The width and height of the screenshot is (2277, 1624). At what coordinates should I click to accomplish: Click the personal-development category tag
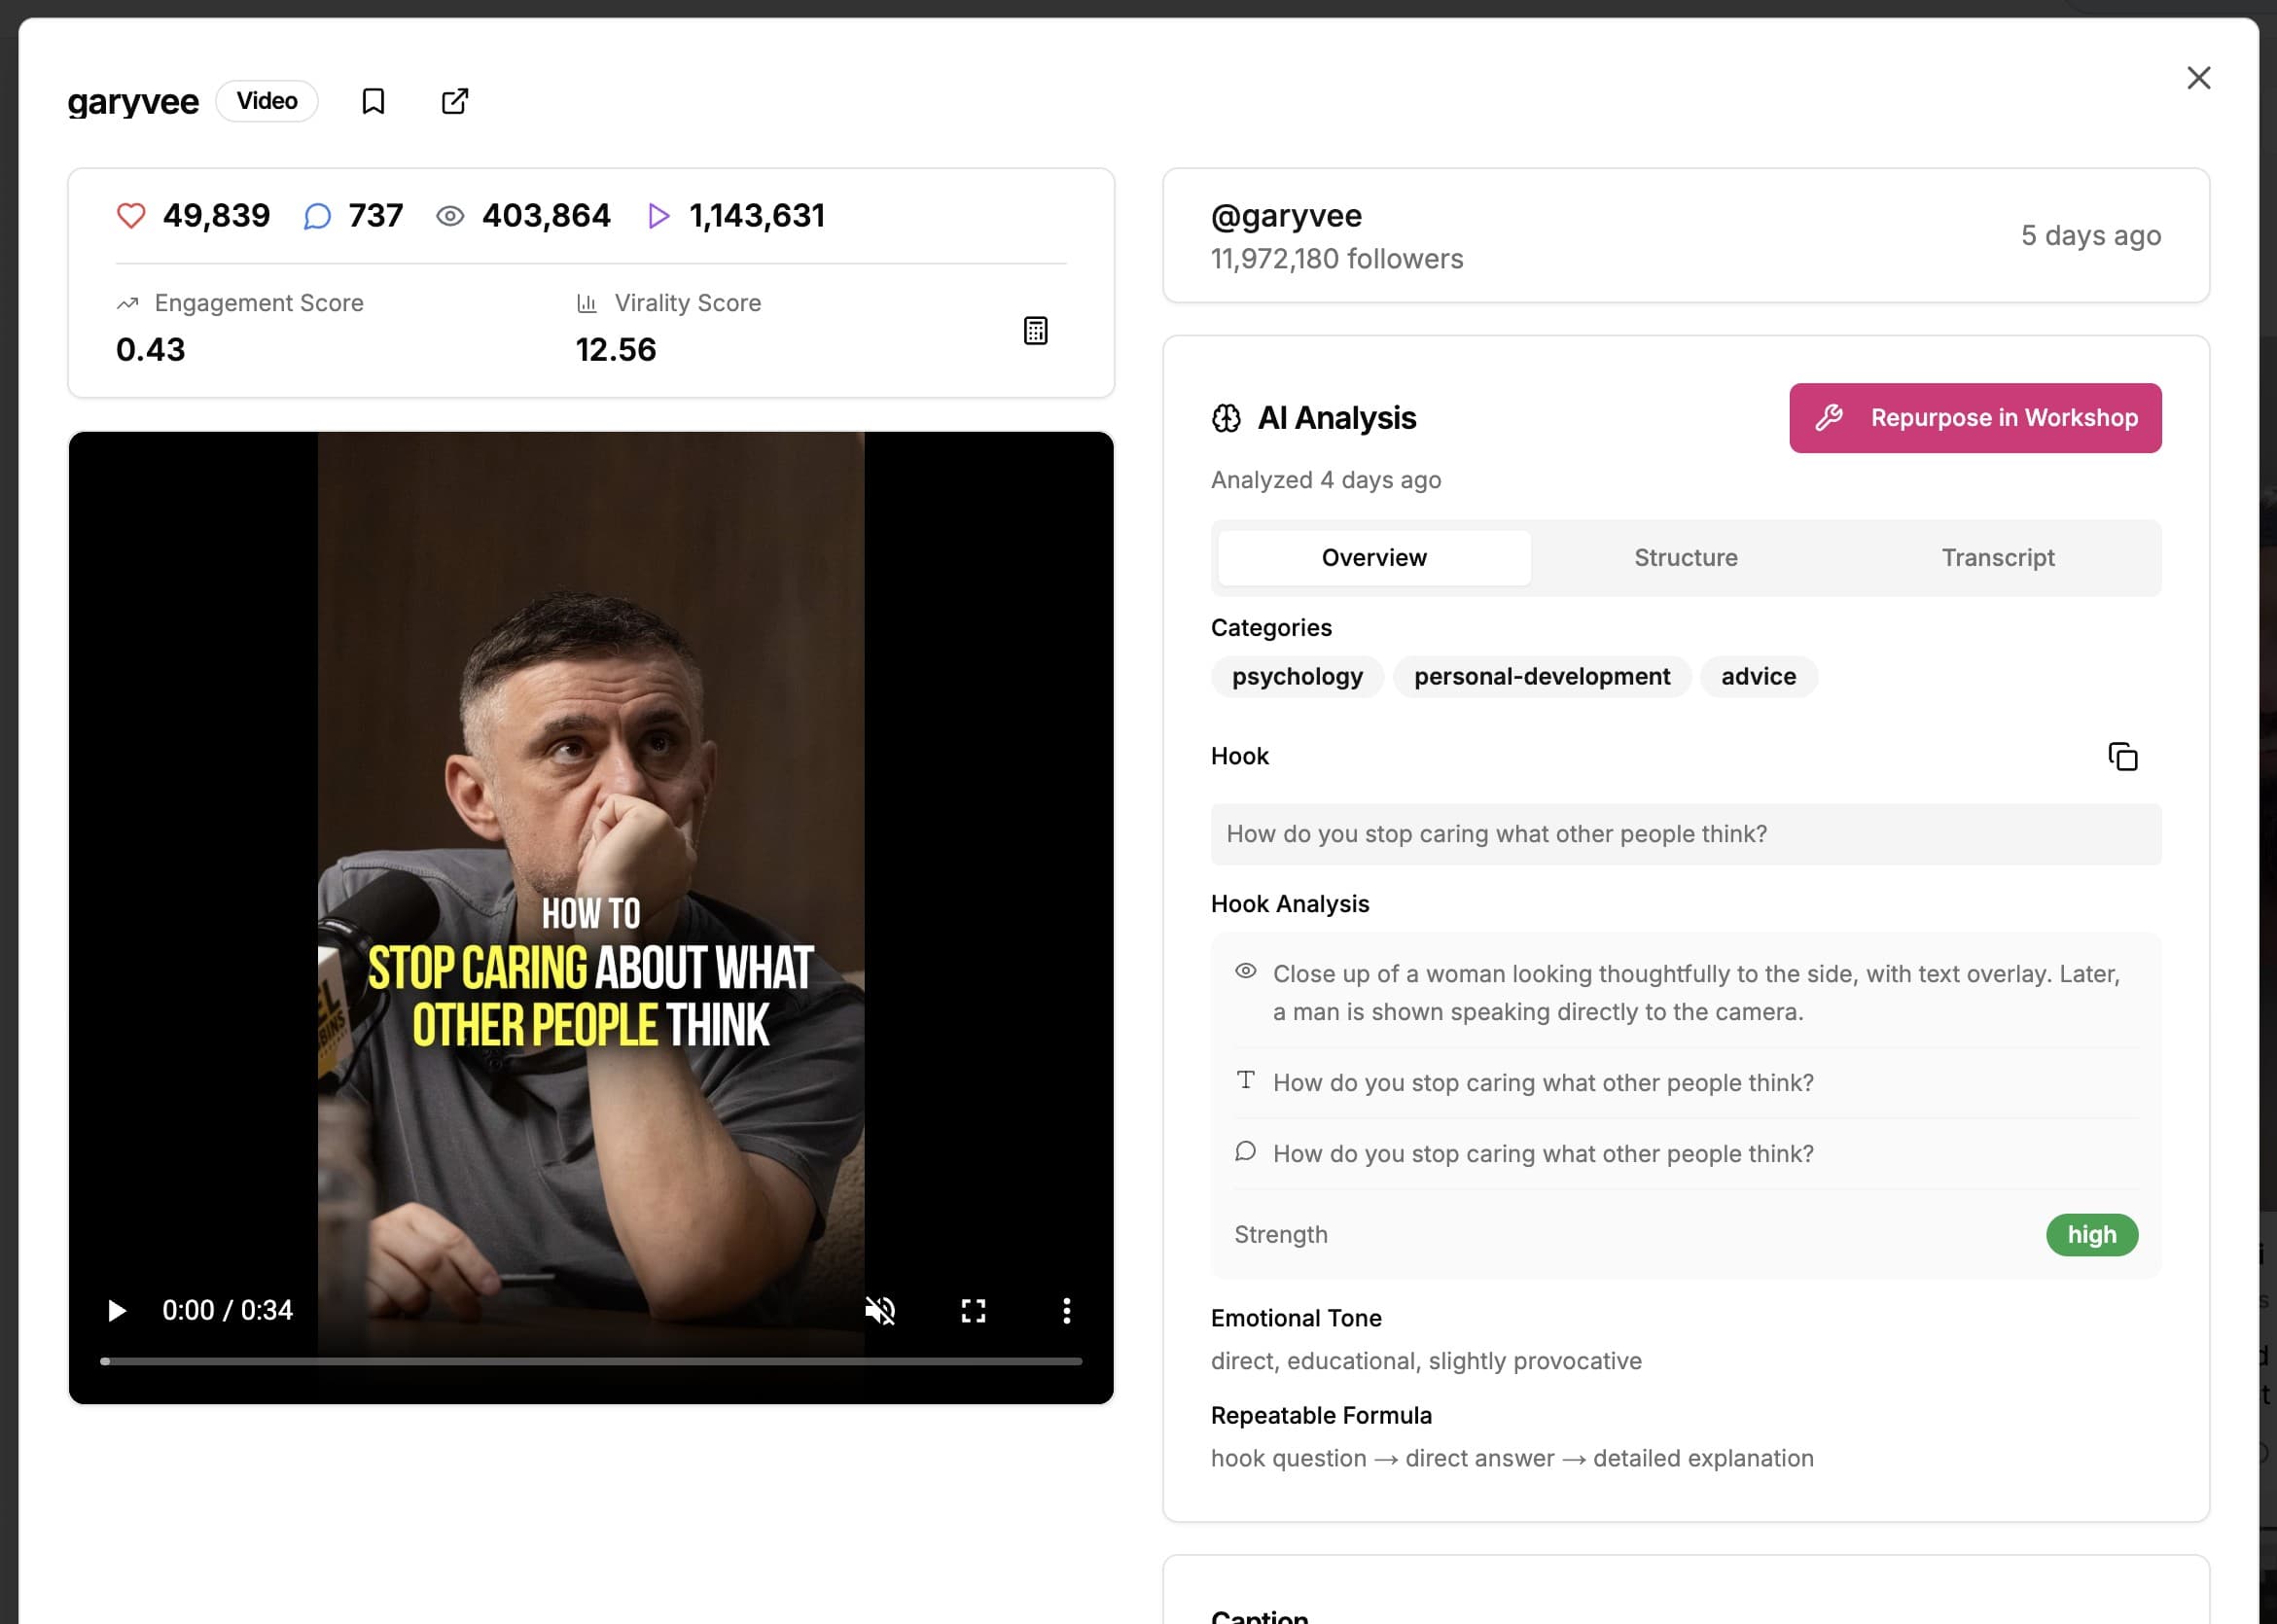(x=1542, y=677)
